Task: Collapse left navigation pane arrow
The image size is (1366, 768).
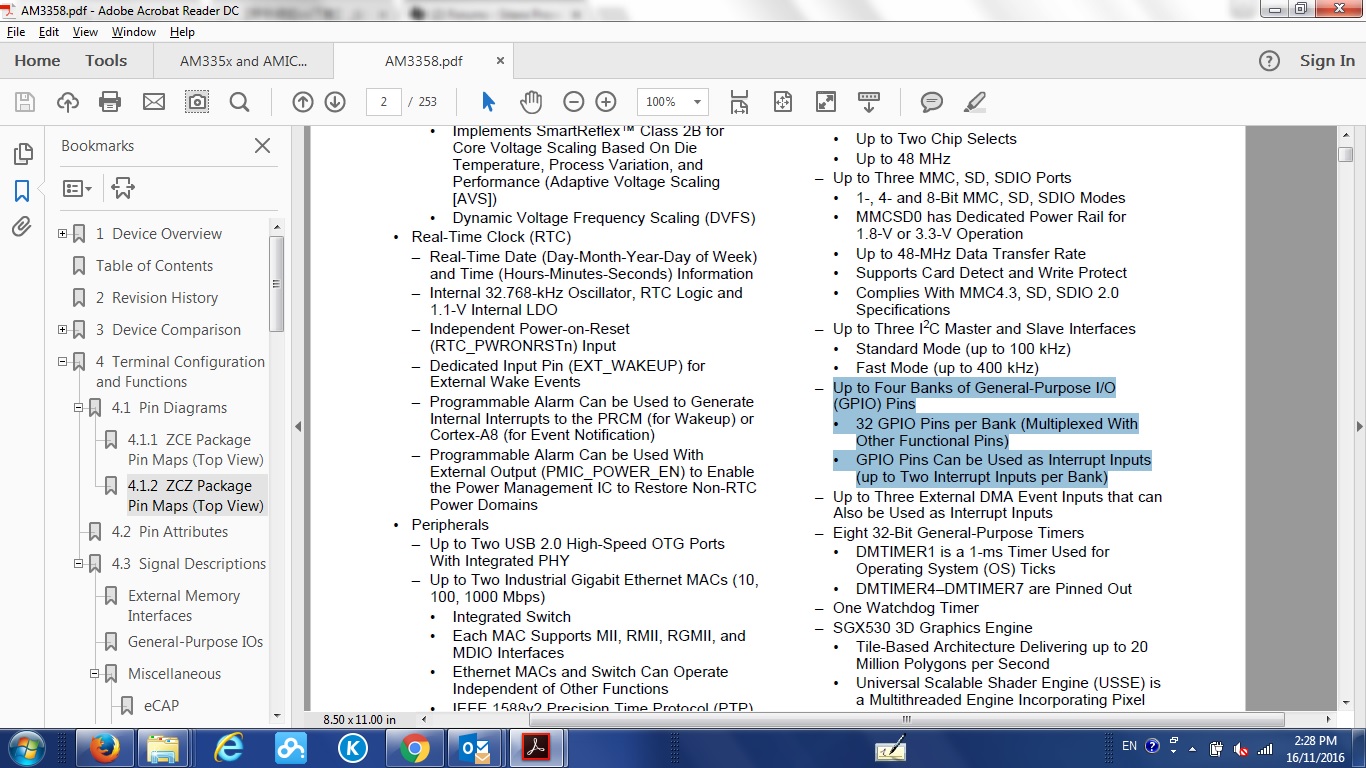Action: (x=298, y=426)
